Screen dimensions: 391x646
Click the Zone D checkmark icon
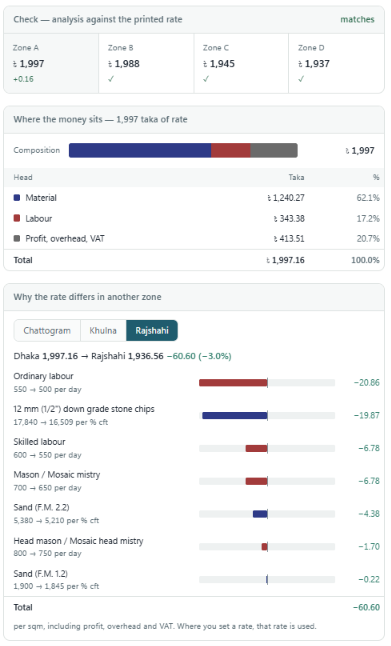point(301,79)
